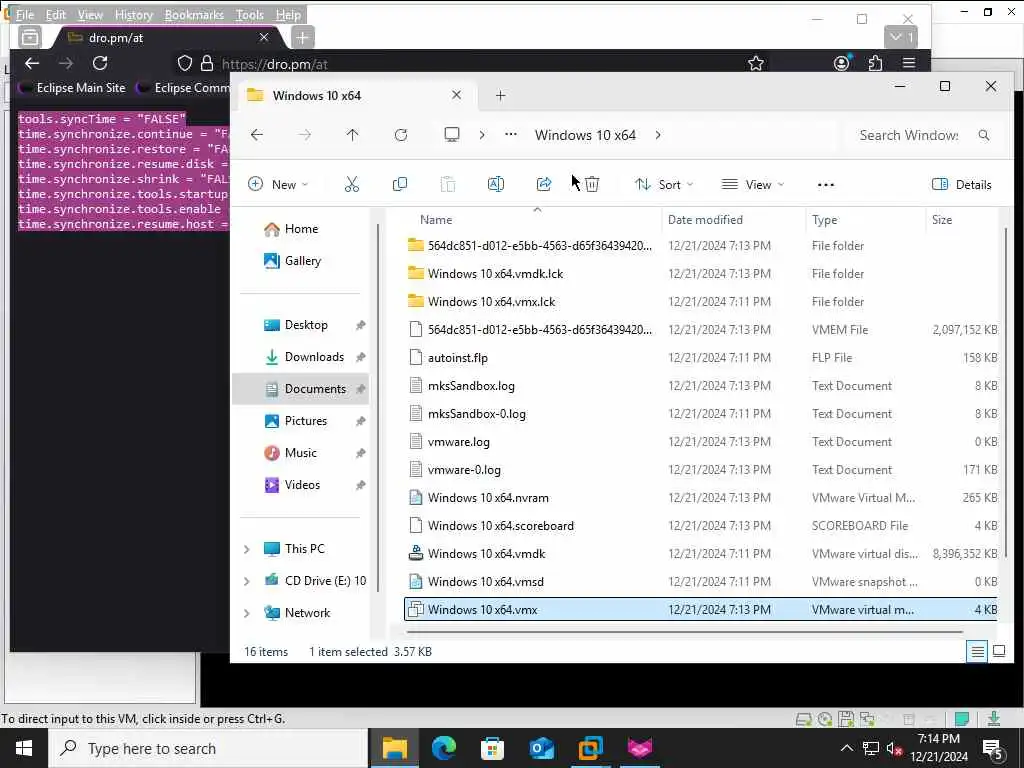This screenshot has height=768, width=1024.
Task: Refresh the File Explorer folder view
Action: click(x=401, y=135)
